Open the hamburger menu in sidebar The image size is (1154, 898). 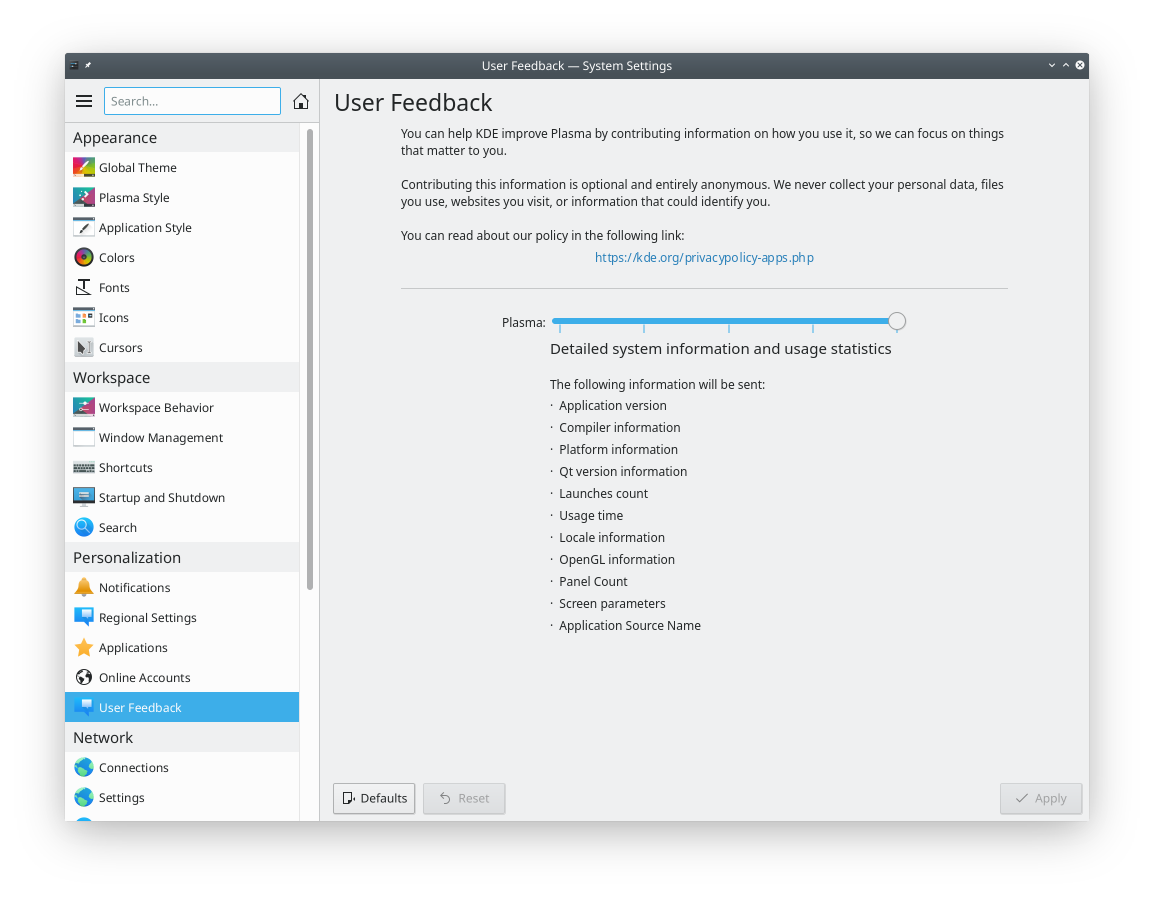click(x=84, y=101)
